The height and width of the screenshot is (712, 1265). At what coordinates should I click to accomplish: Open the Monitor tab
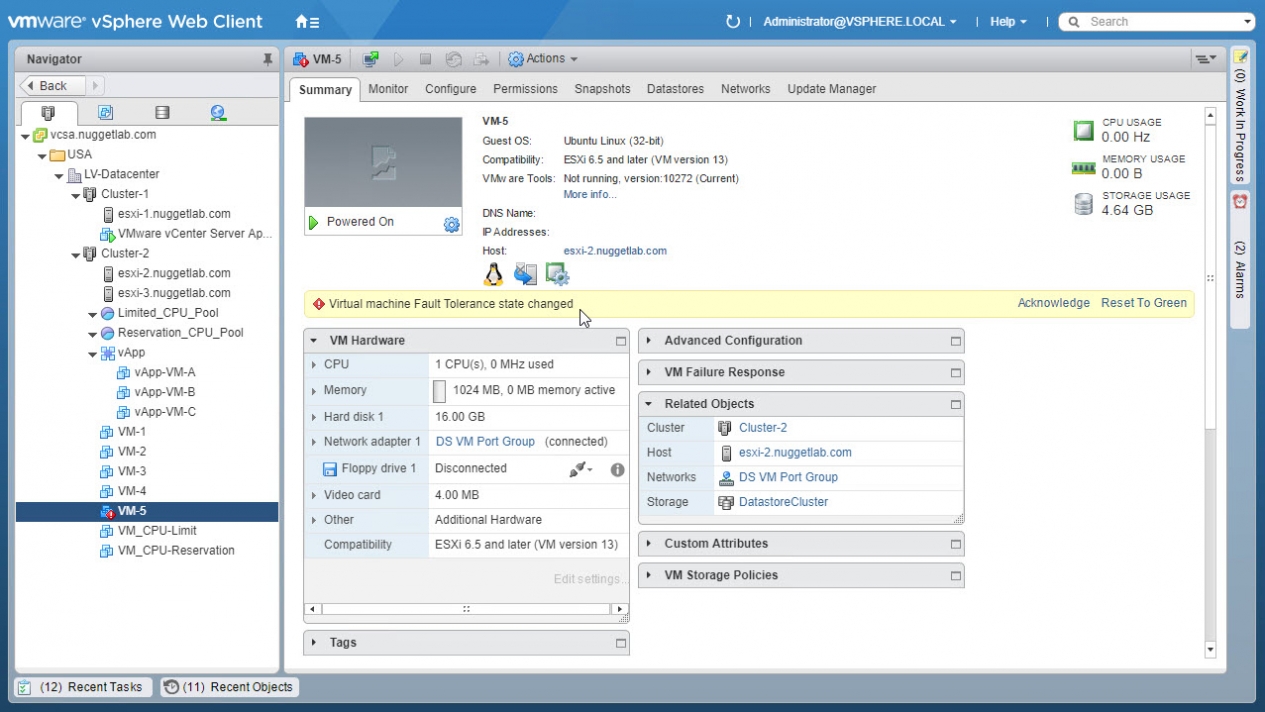(x=388, y=89)
